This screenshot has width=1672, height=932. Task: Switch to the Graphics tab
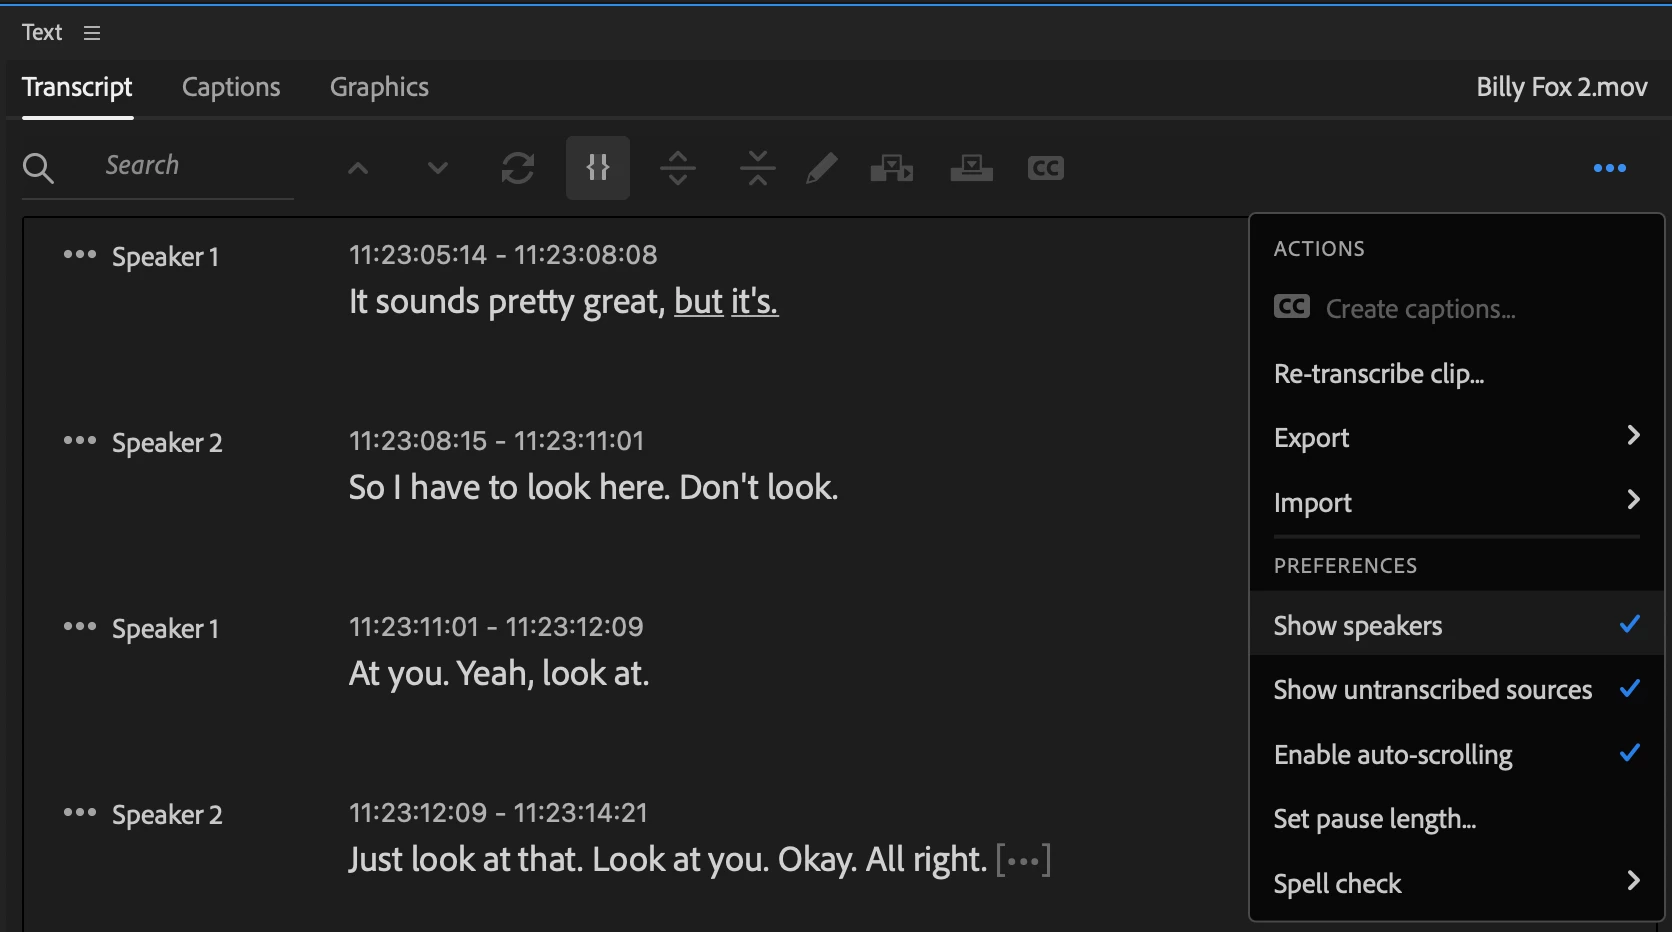(x=379, y=88)
